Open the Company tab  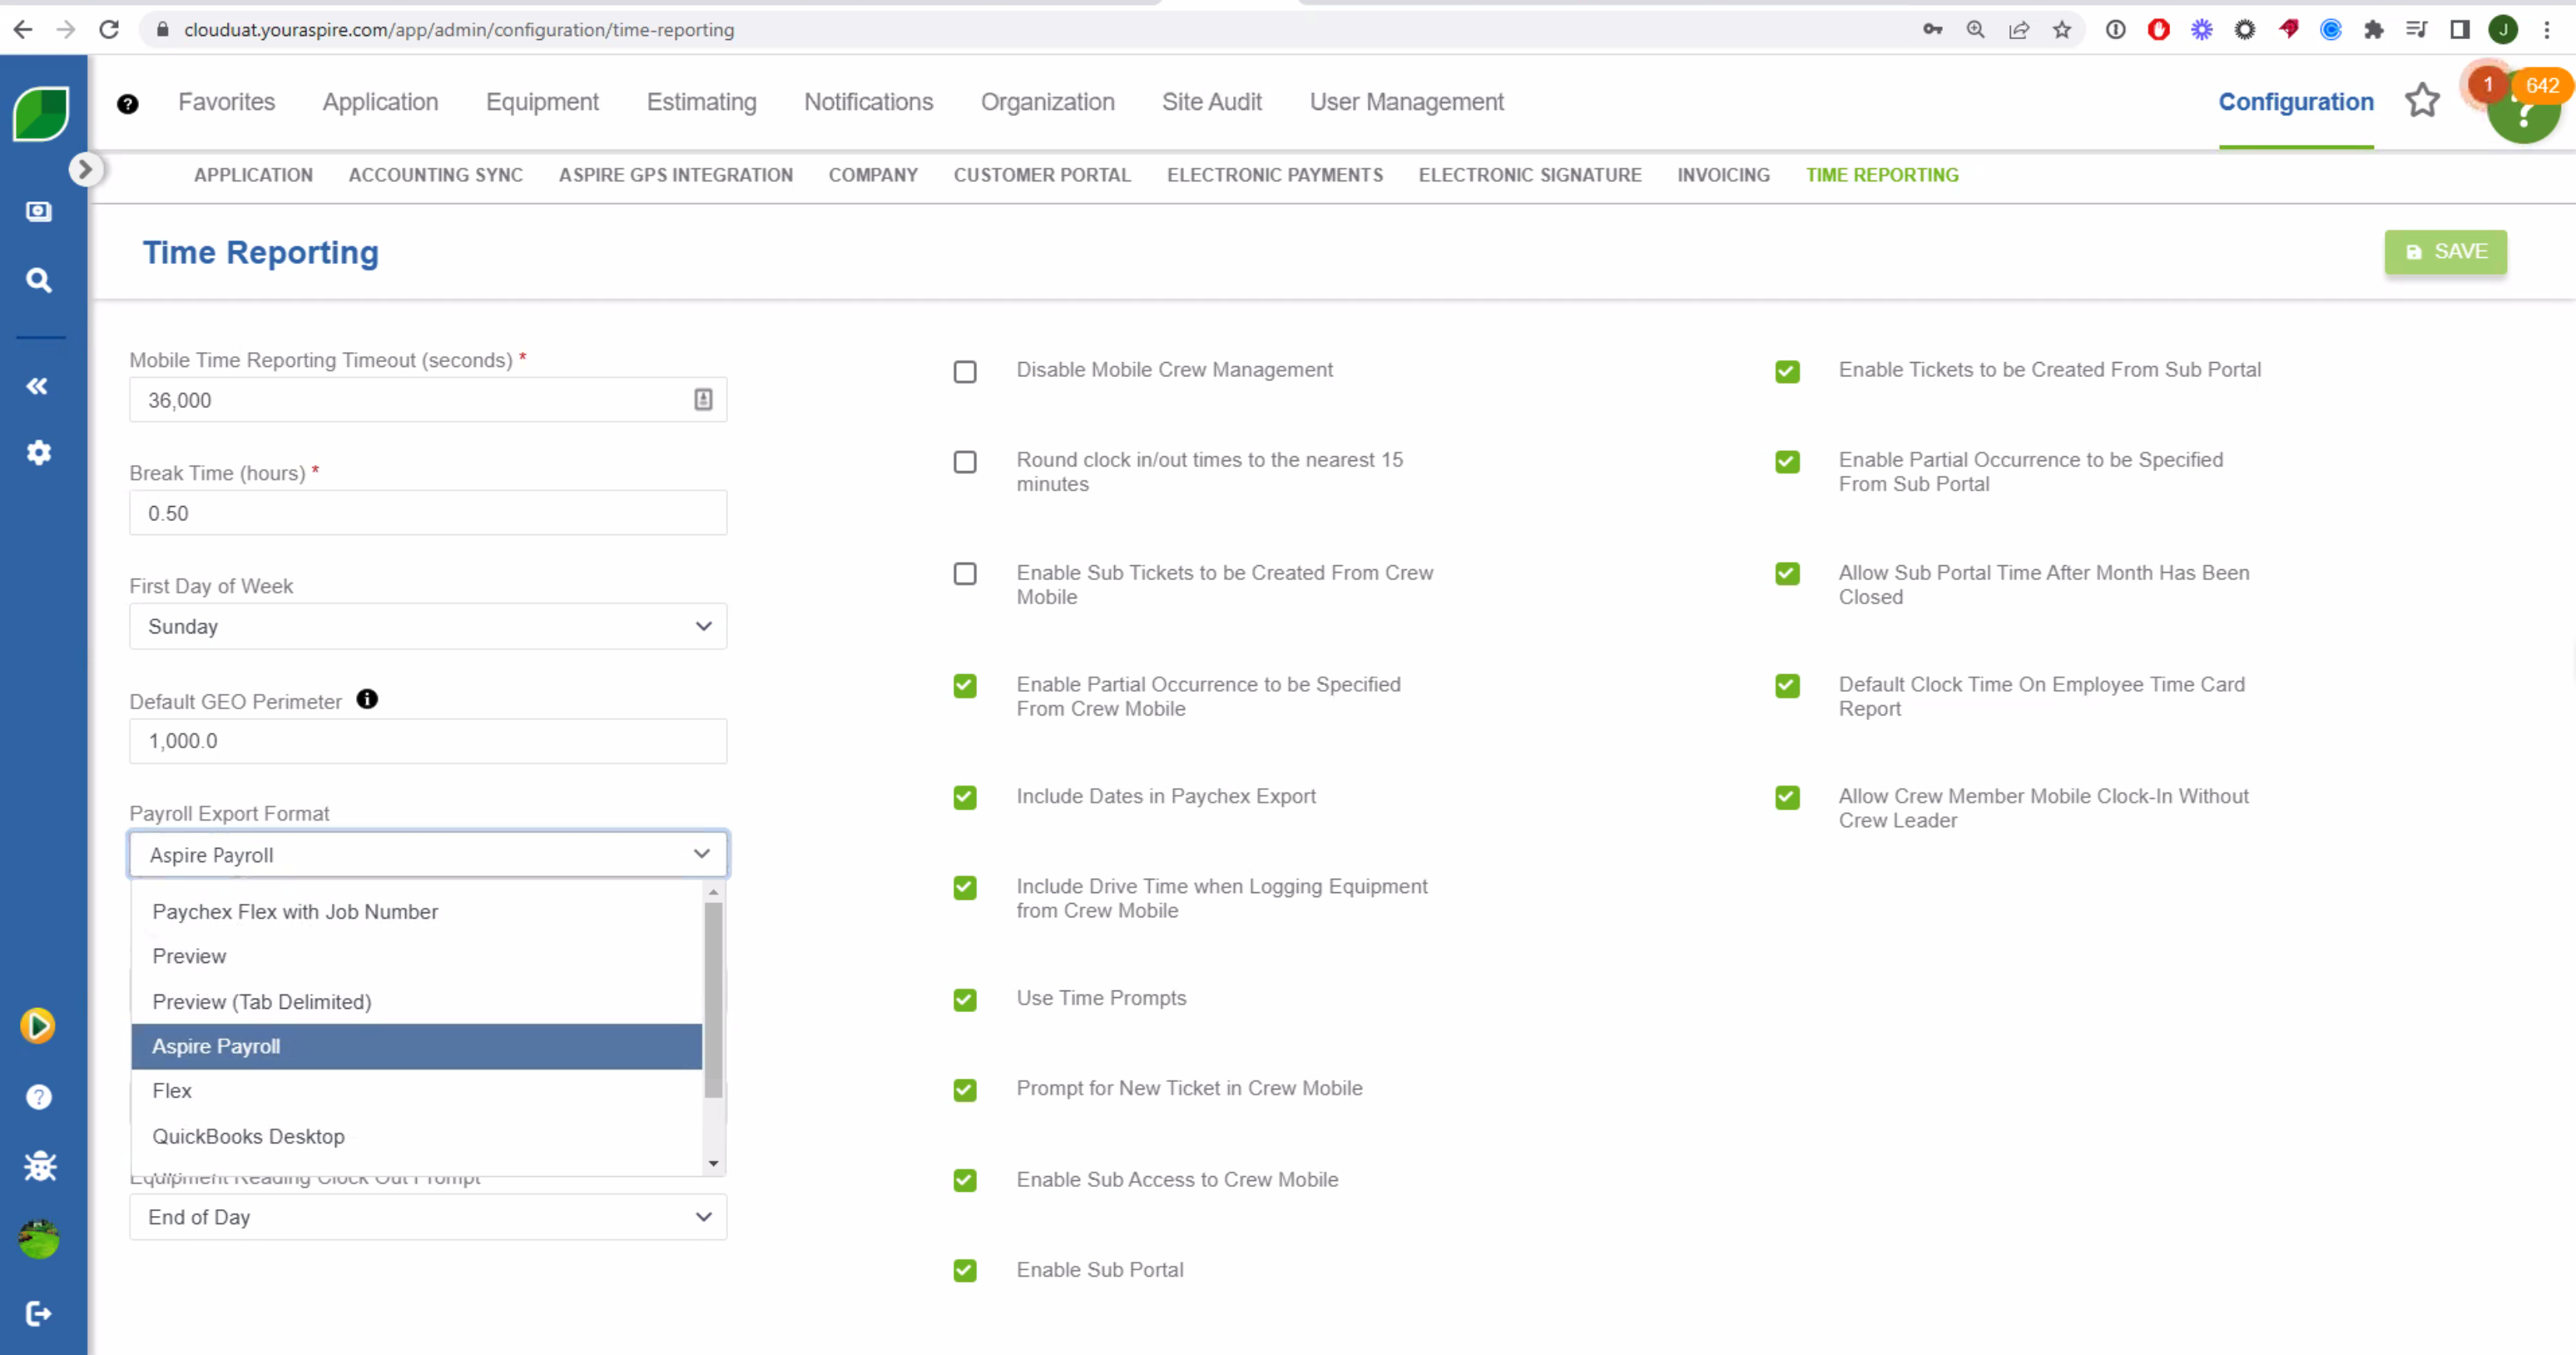(x=873, y=175)
